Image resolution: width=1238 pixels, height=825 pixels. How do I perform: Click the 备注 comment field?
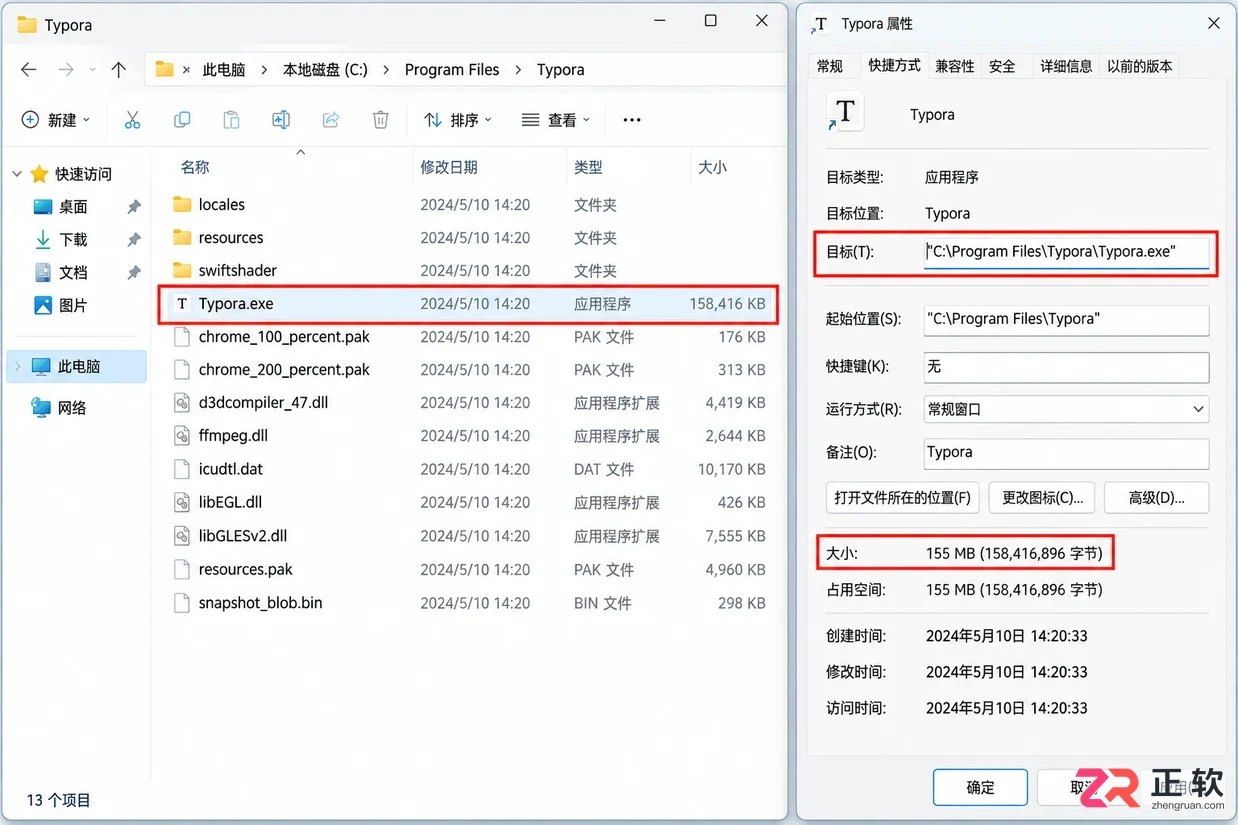tap(1066, 452)
